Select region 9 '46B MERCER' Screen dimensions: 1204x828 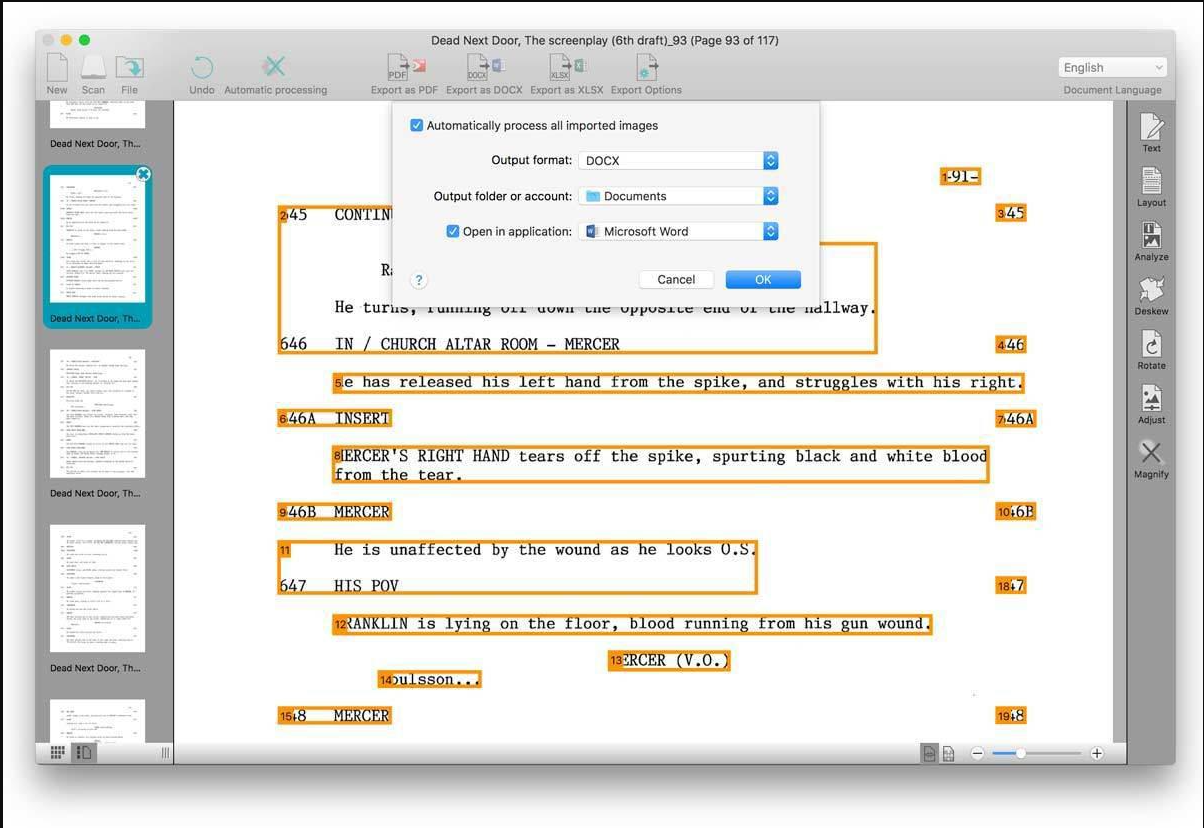pos(334,512)
